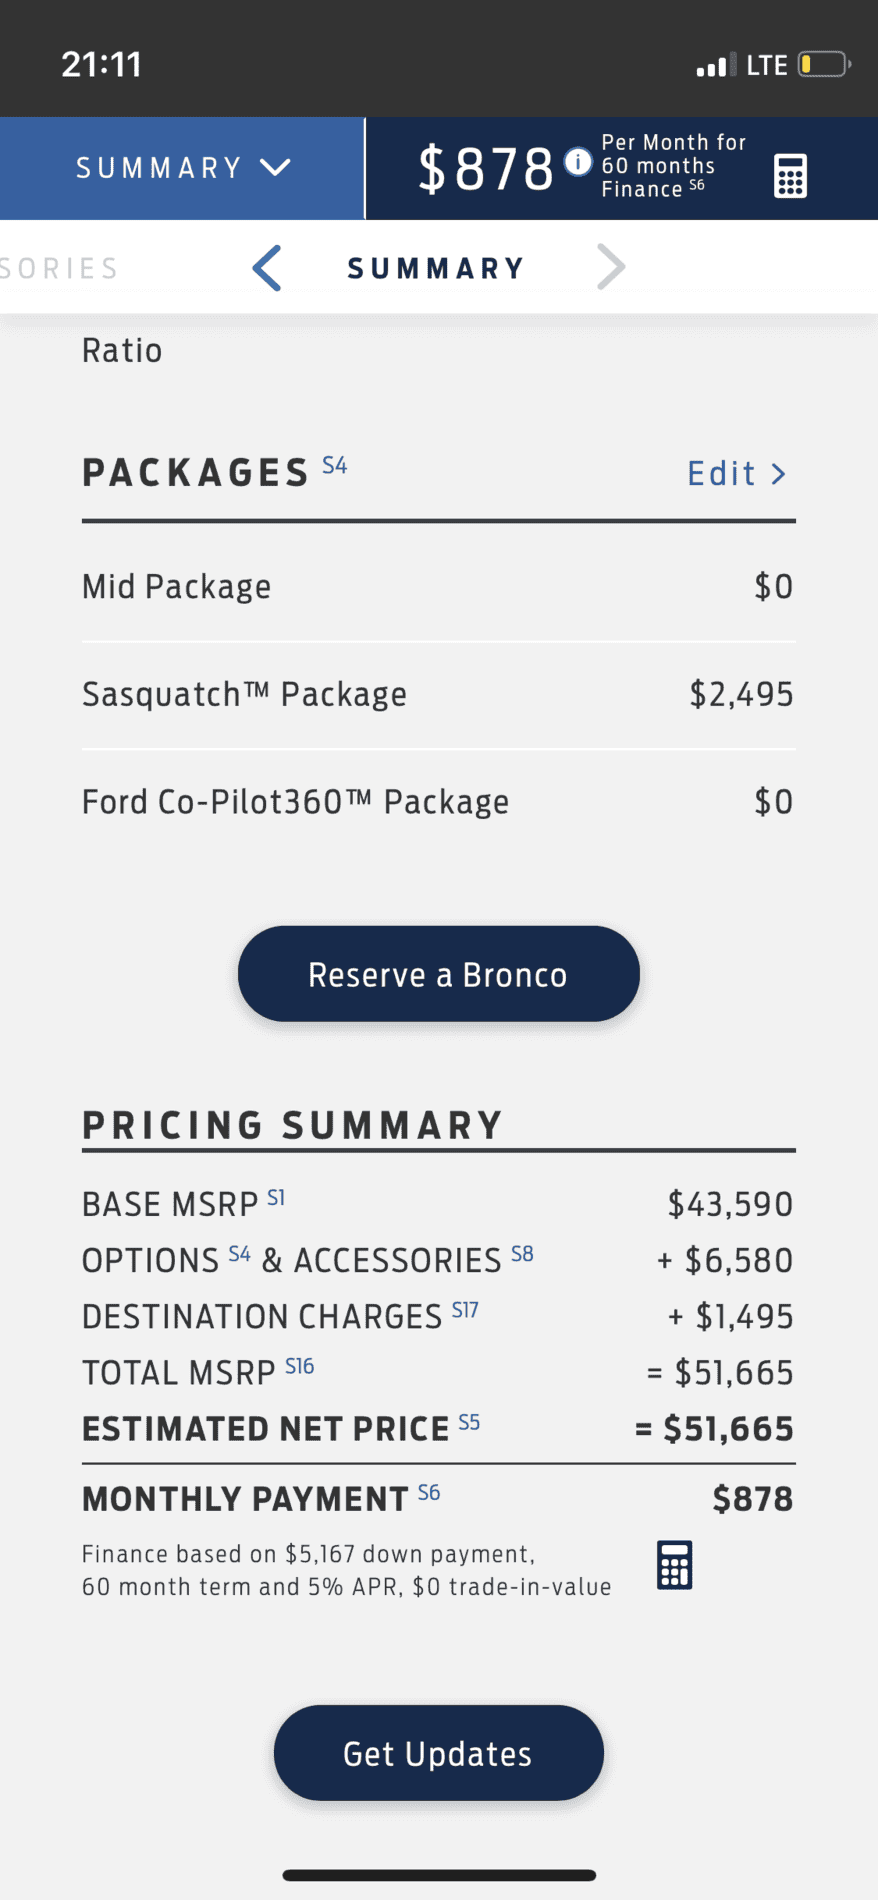Select the centered SUMMARY step label

tap(436, 268)
